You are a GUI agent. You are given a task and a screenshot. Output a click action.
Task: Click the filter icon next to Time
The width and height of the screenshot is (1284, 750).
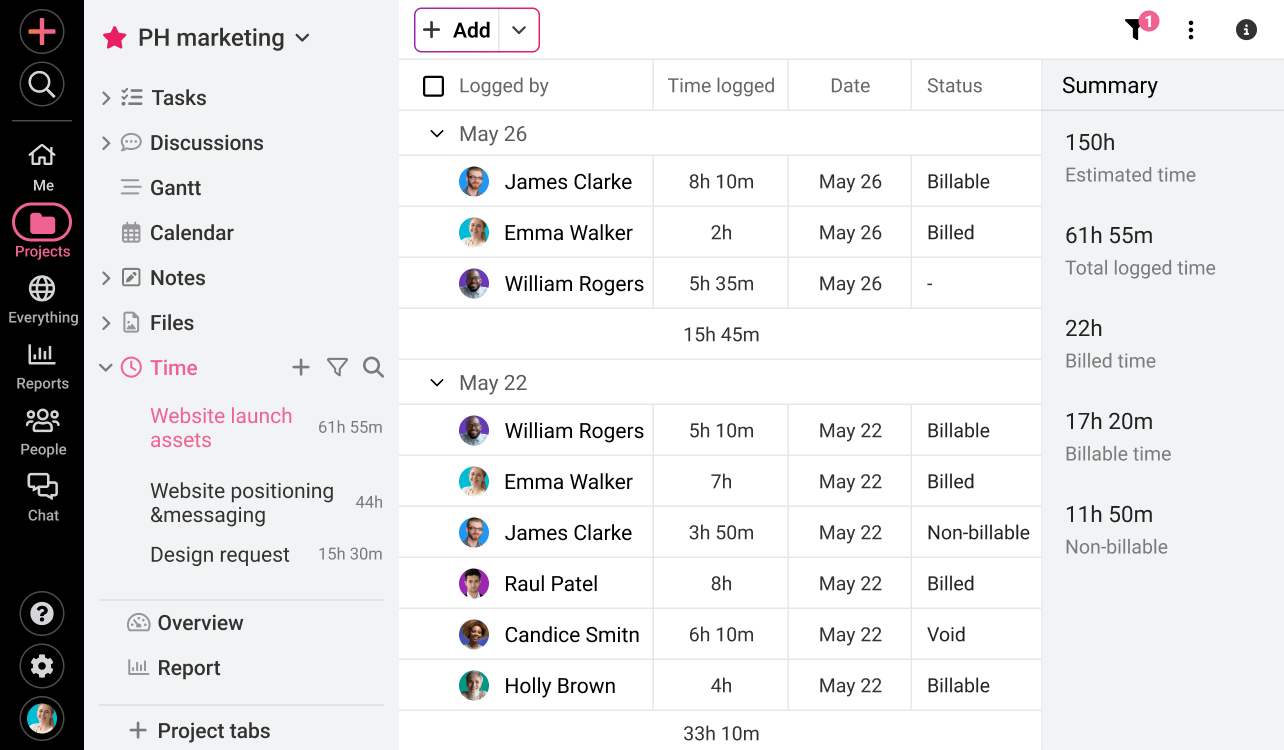point(337,367)
